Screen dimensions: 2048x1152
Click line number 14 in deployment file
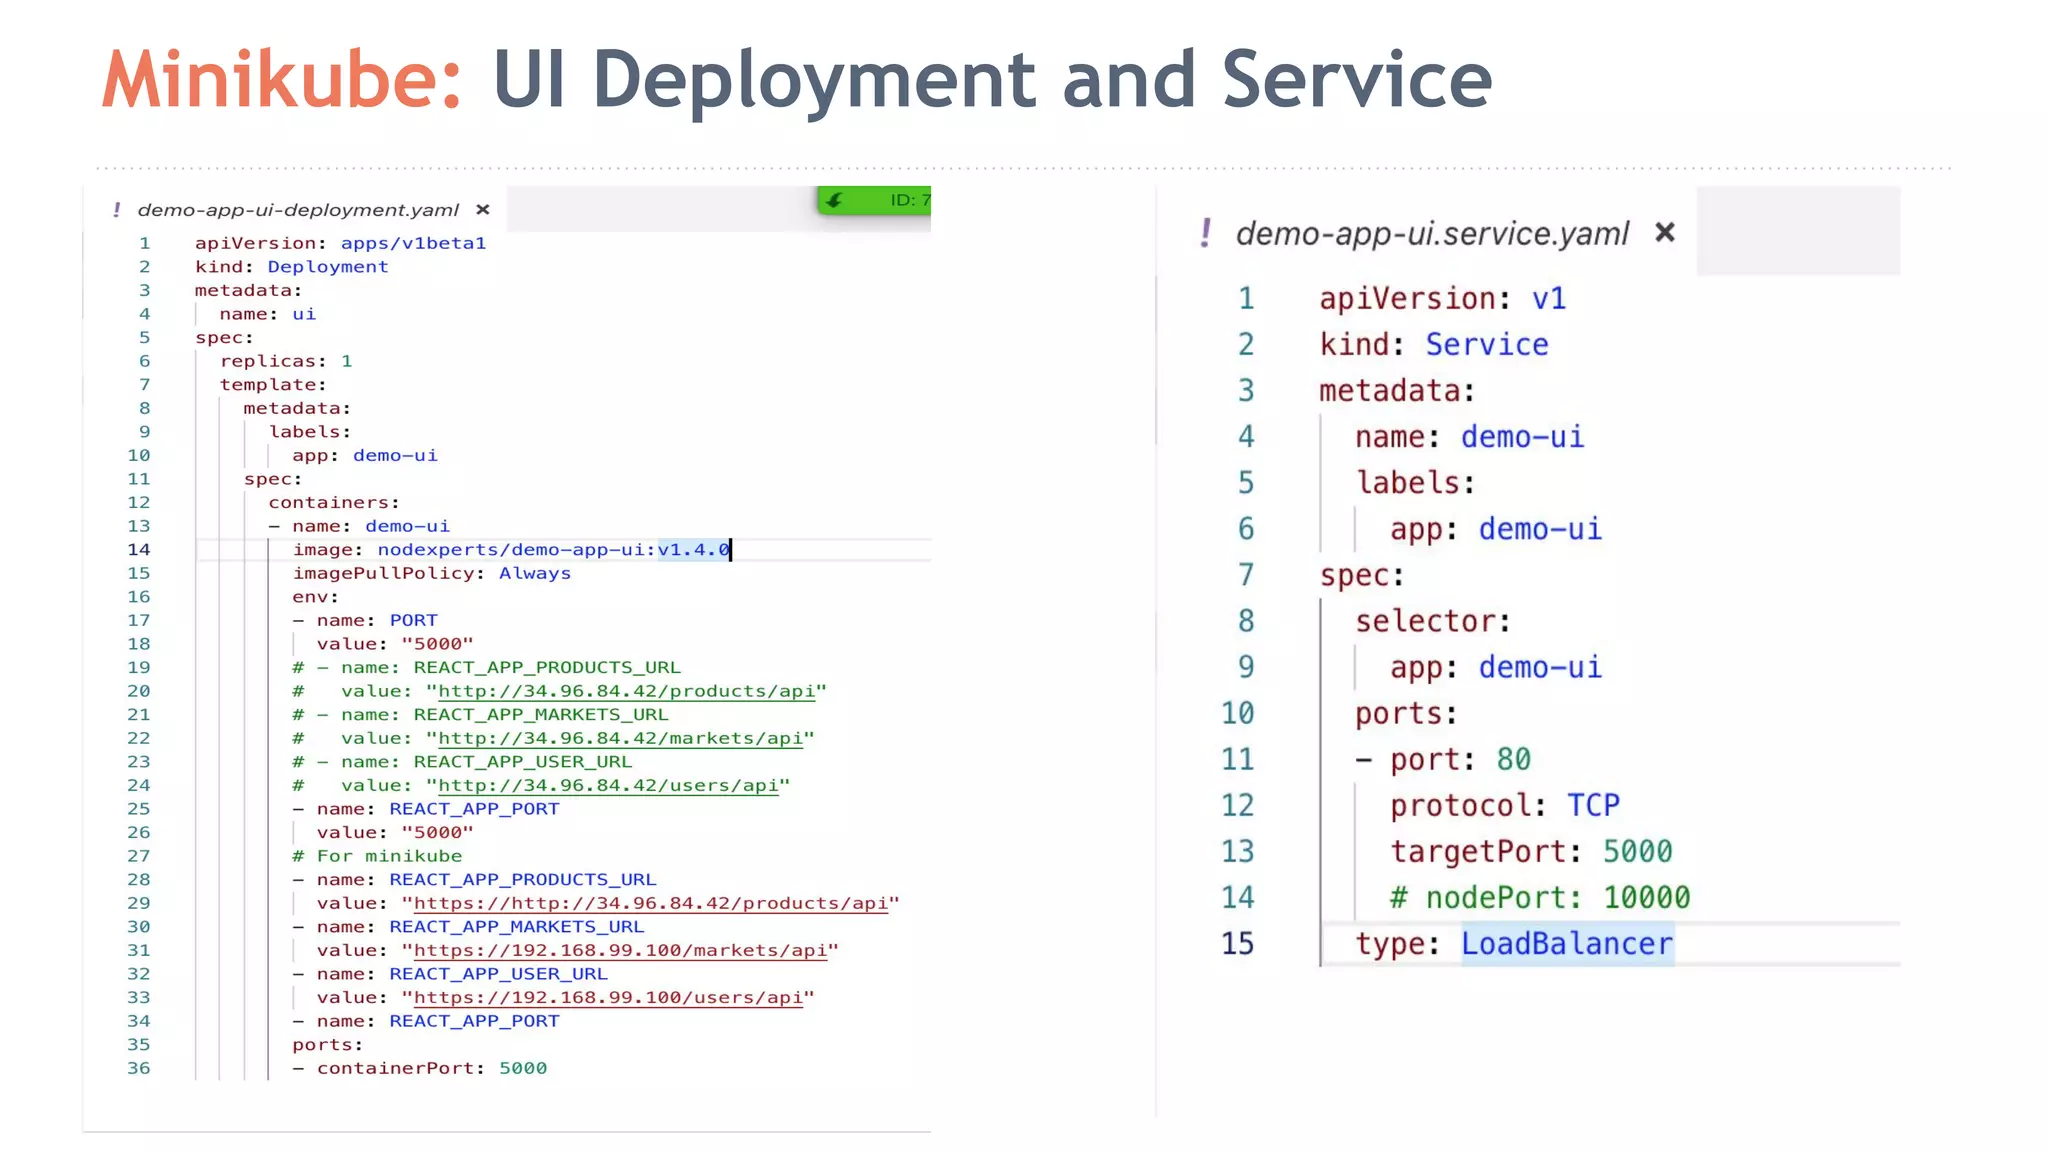[139, 550]
